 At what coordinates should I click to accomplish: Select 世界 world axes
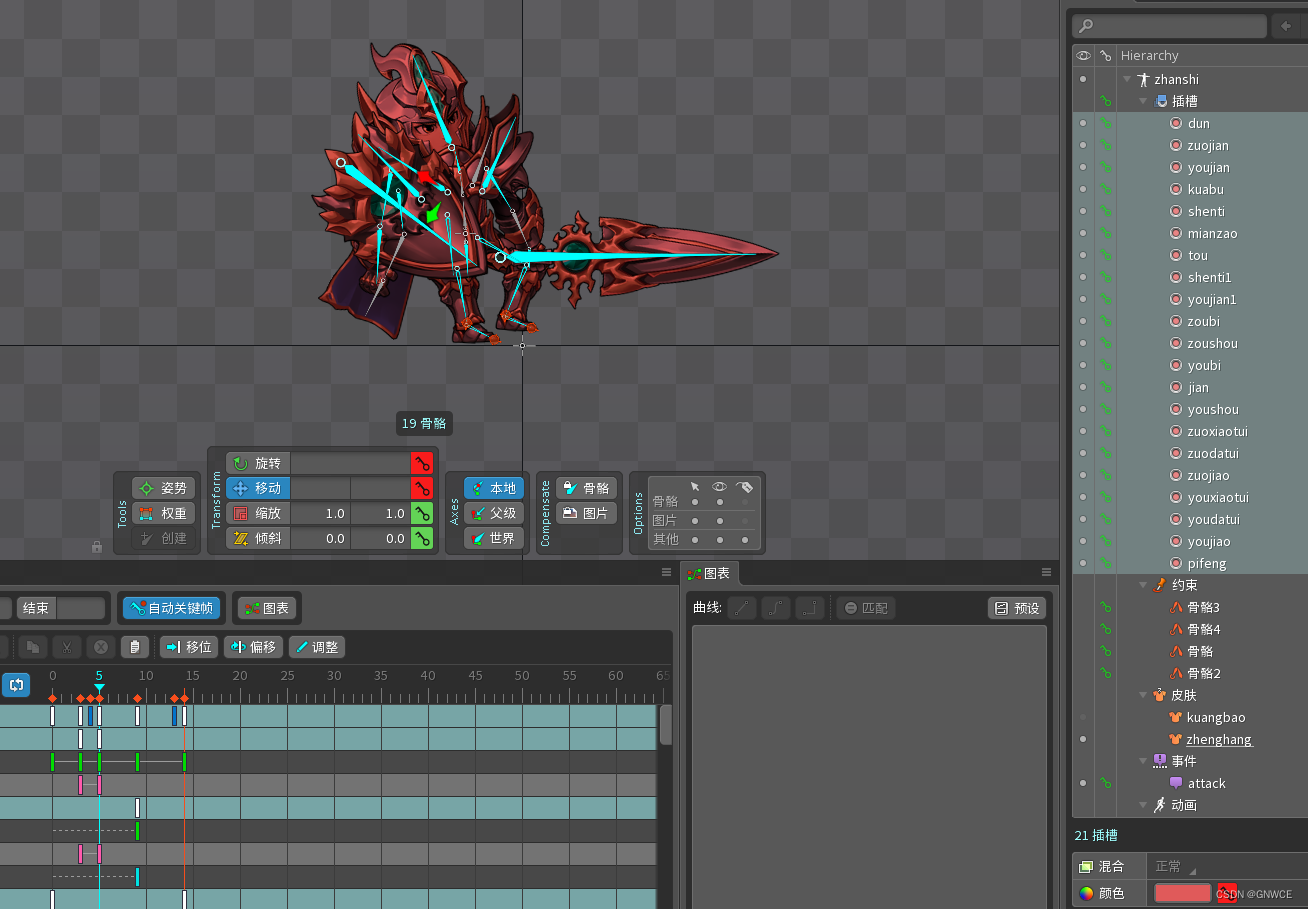pos(493,538)
